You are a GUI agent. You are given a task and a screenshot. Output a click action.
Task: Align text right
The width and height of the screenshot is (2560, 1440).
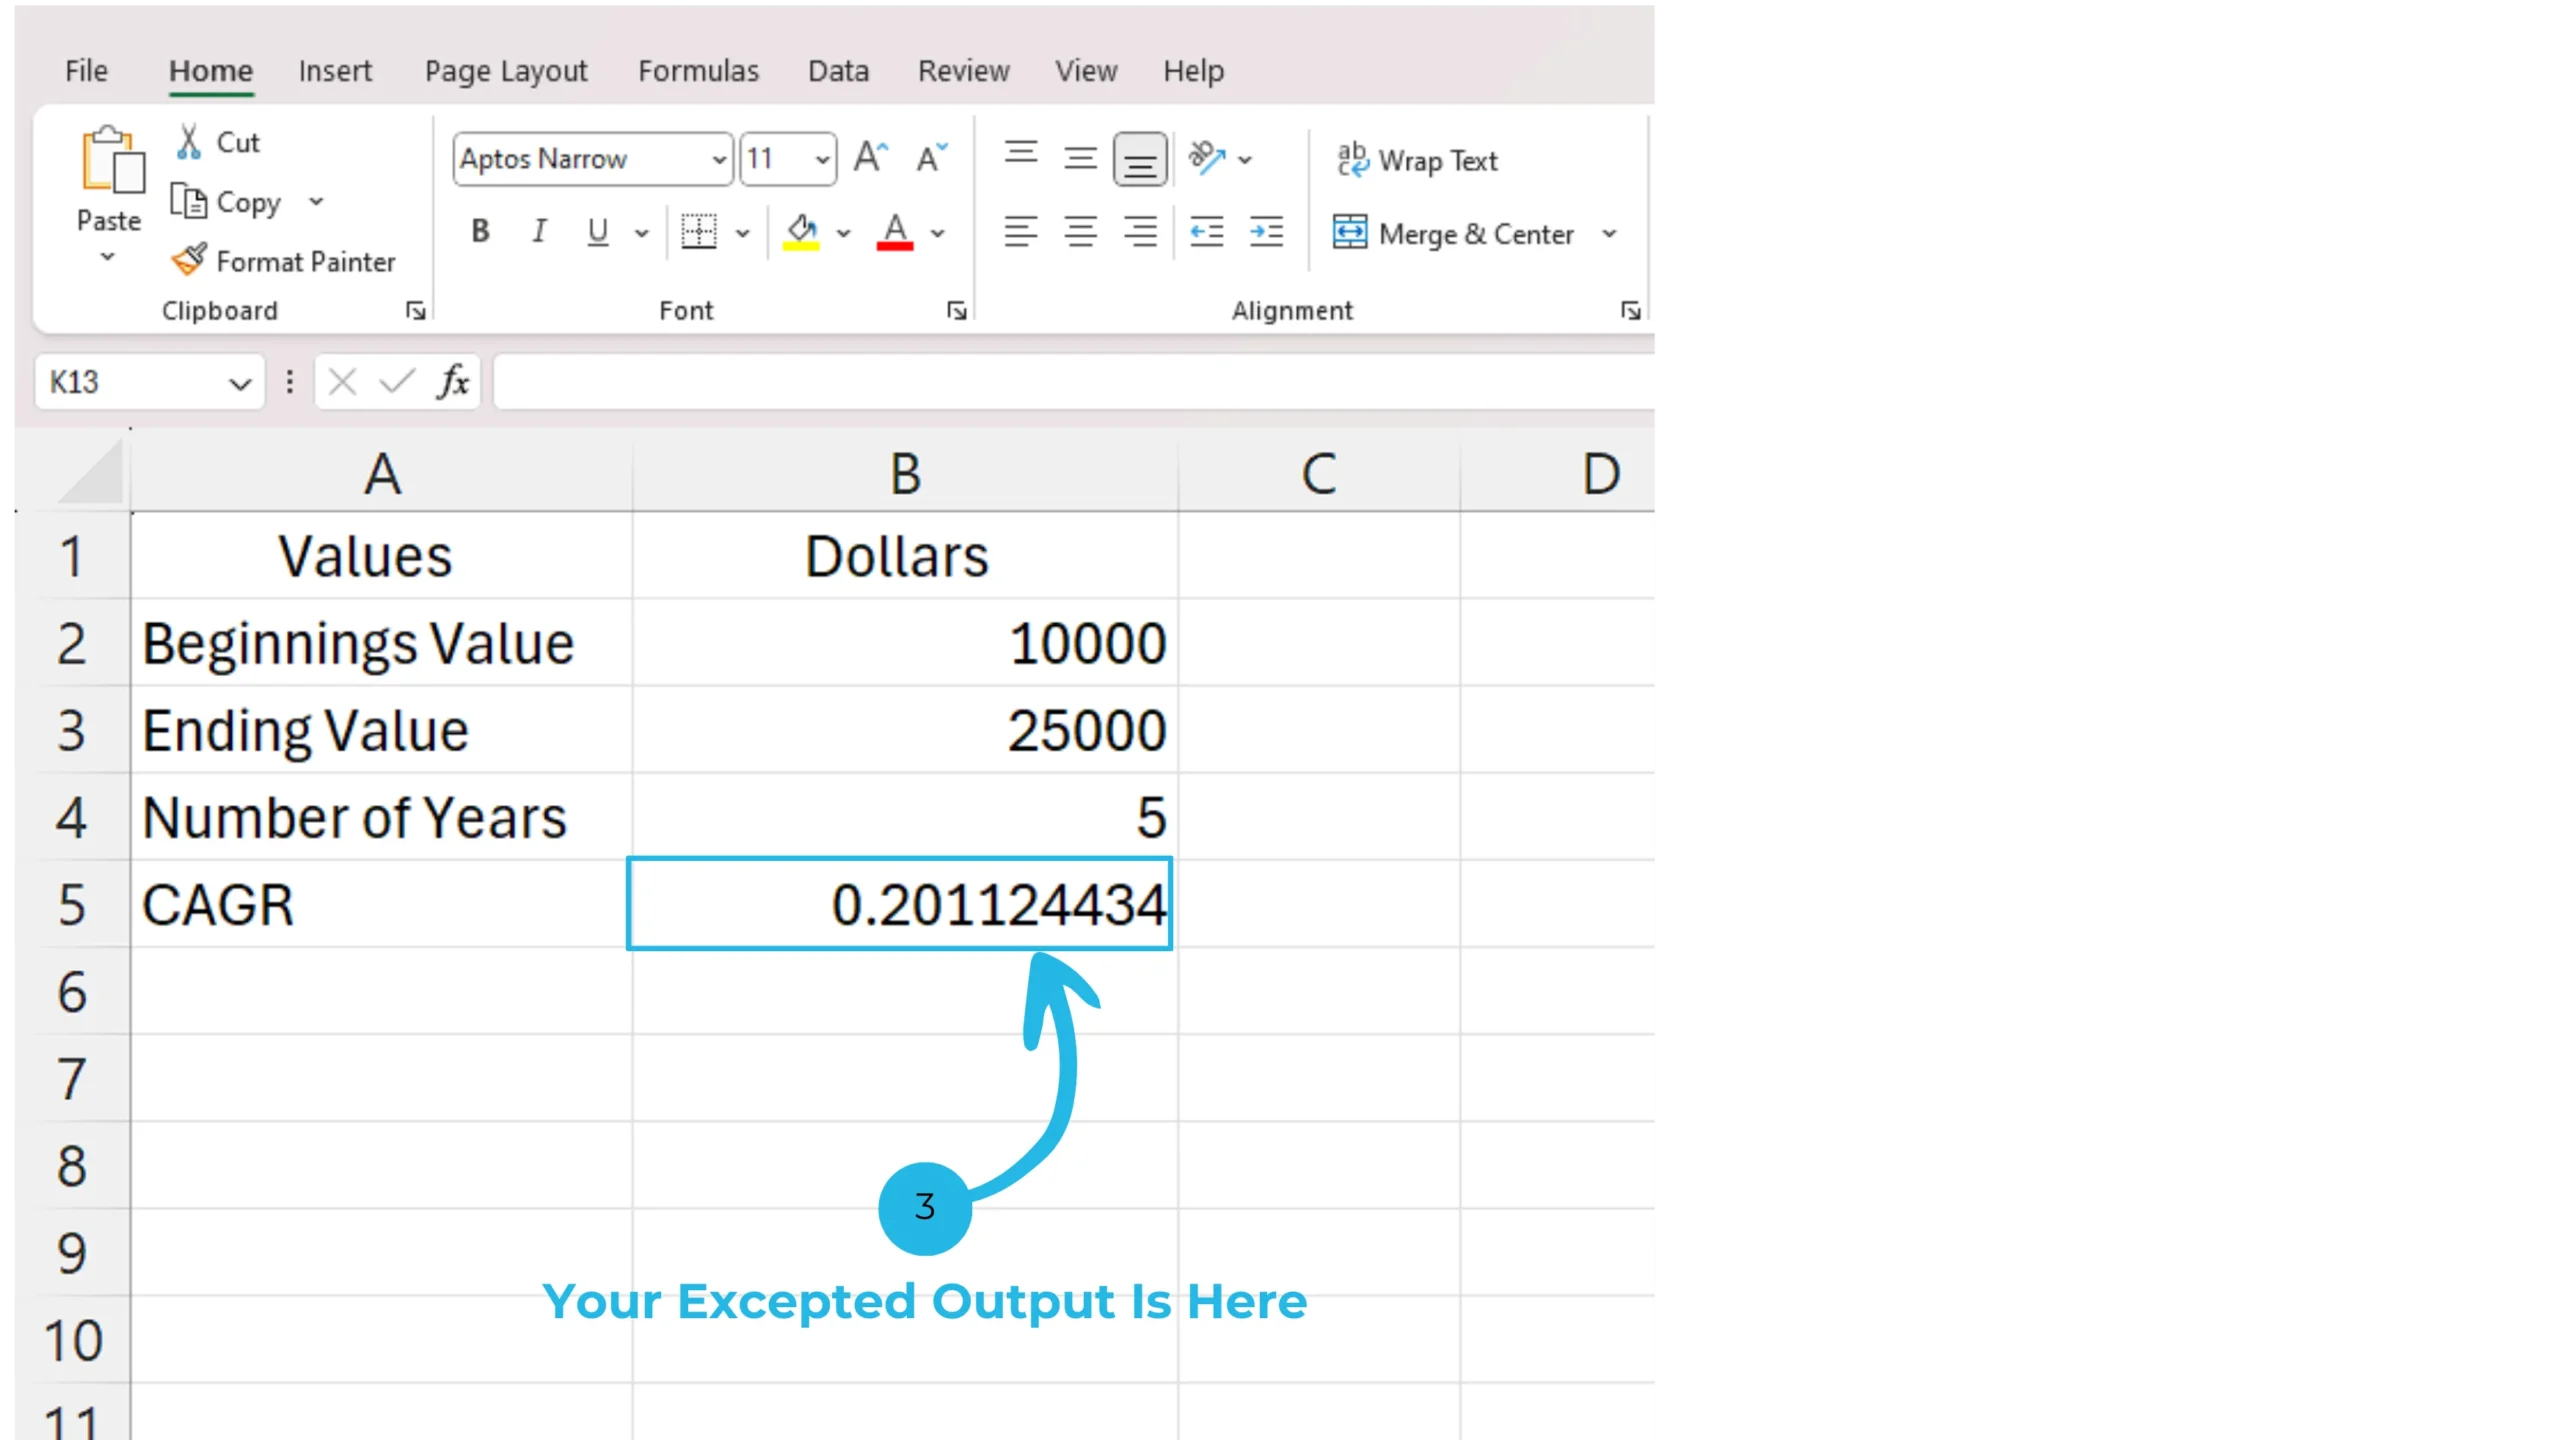click(x=1140, y=232)
